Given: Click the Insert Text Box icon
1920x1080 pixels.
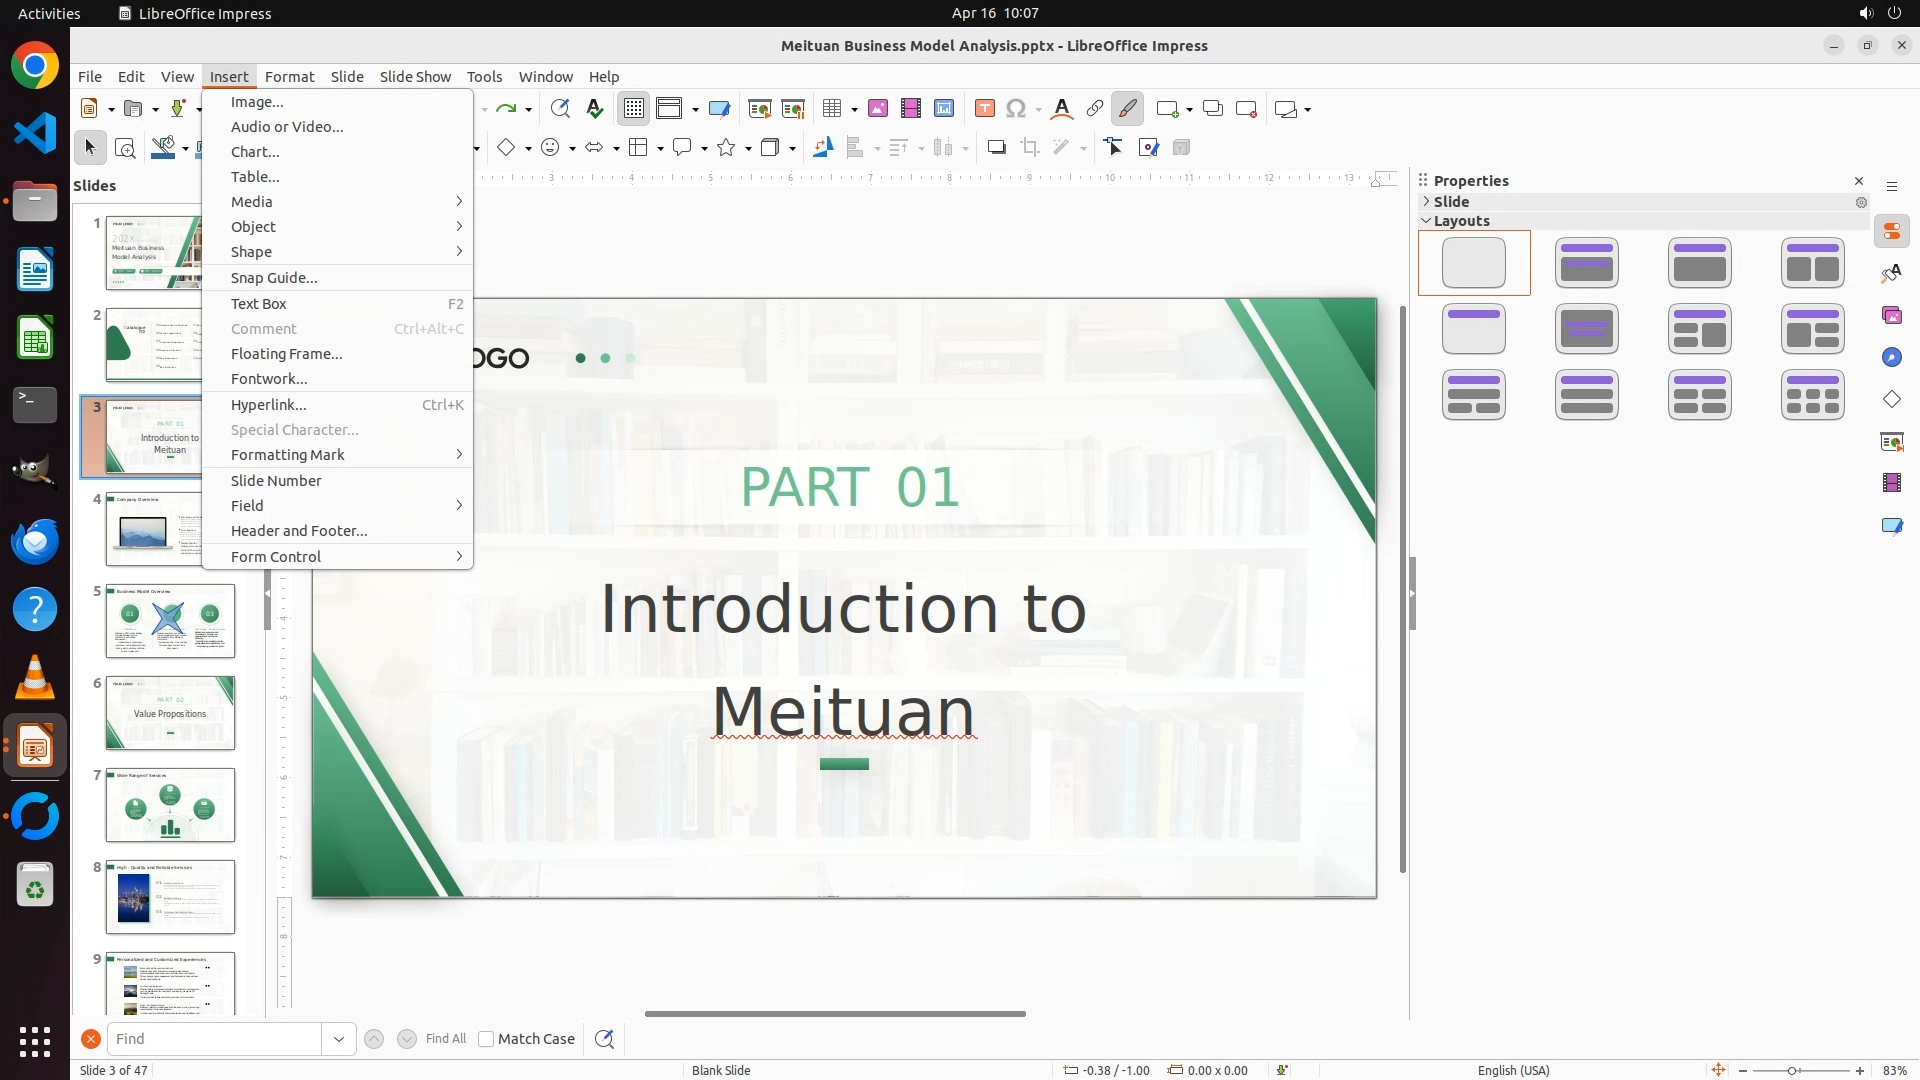Looking at the screenshot, I should pos(985,109).
